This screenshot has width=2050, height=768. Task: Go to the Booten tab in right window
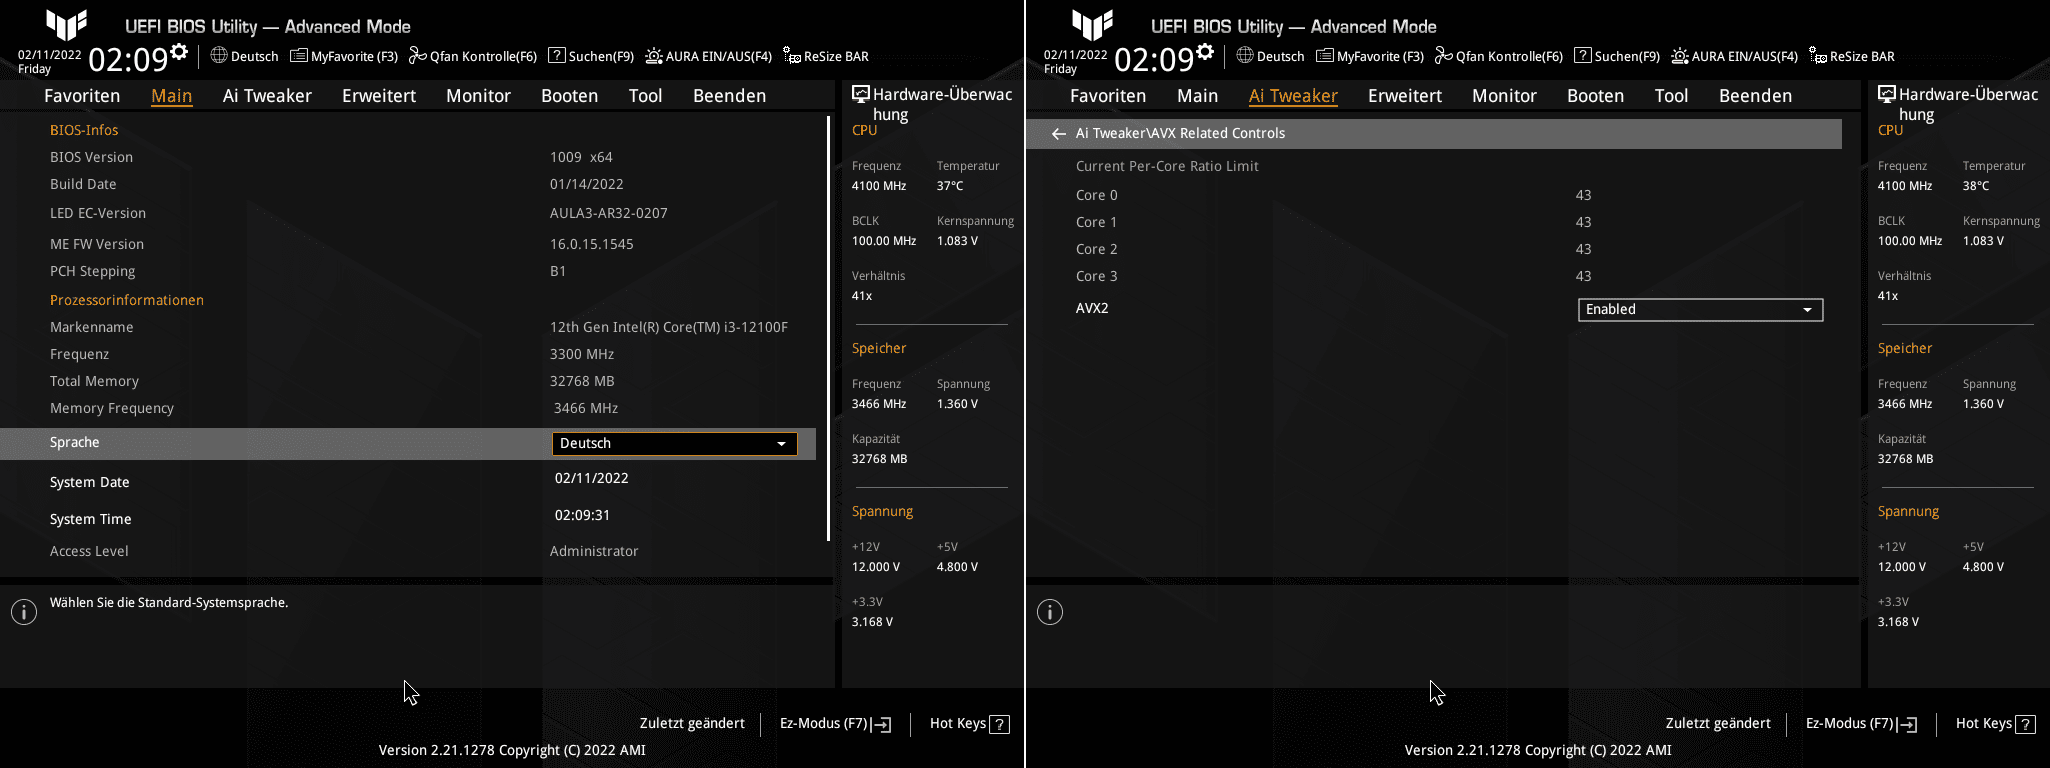pos(1596,96)
